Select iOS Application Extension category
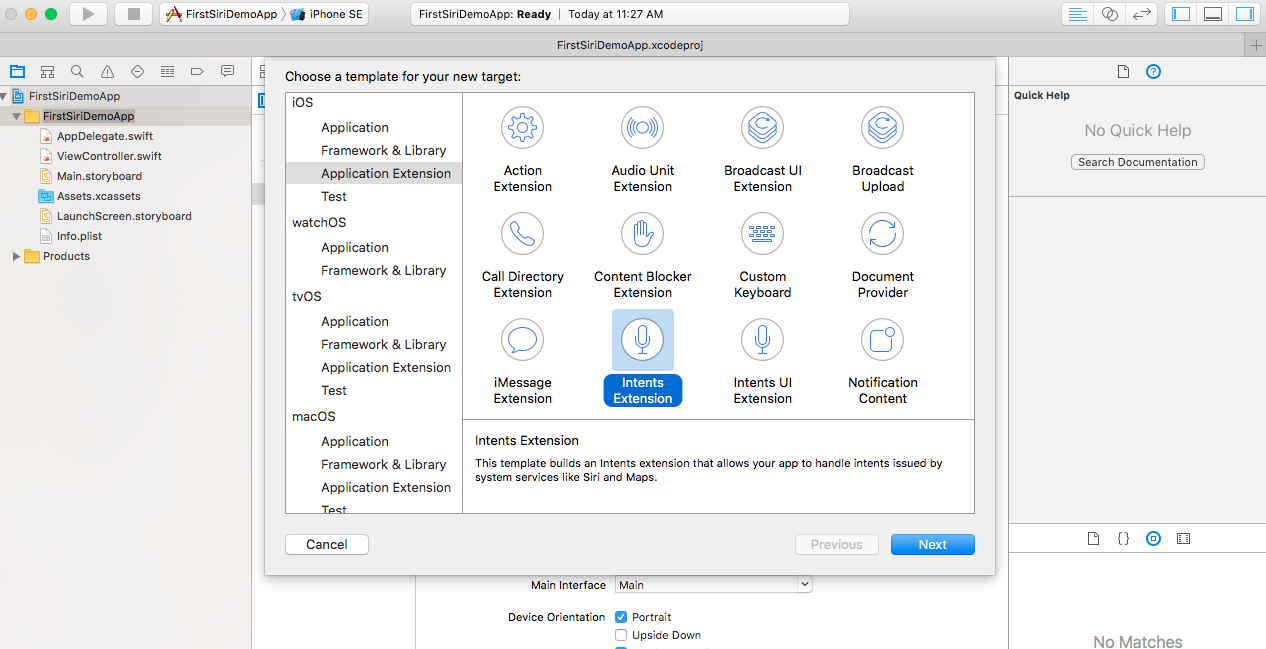 coord(386,173)
